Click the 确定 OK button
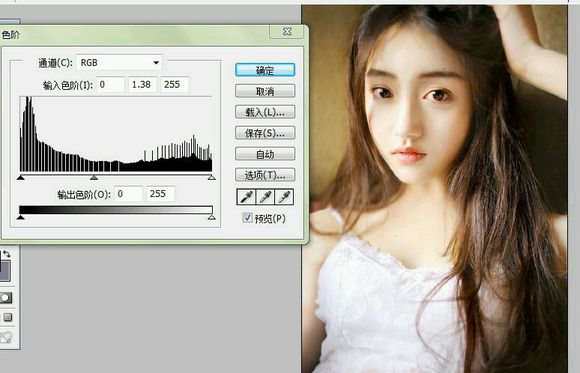The image size is (580, 373). [265, 70]
